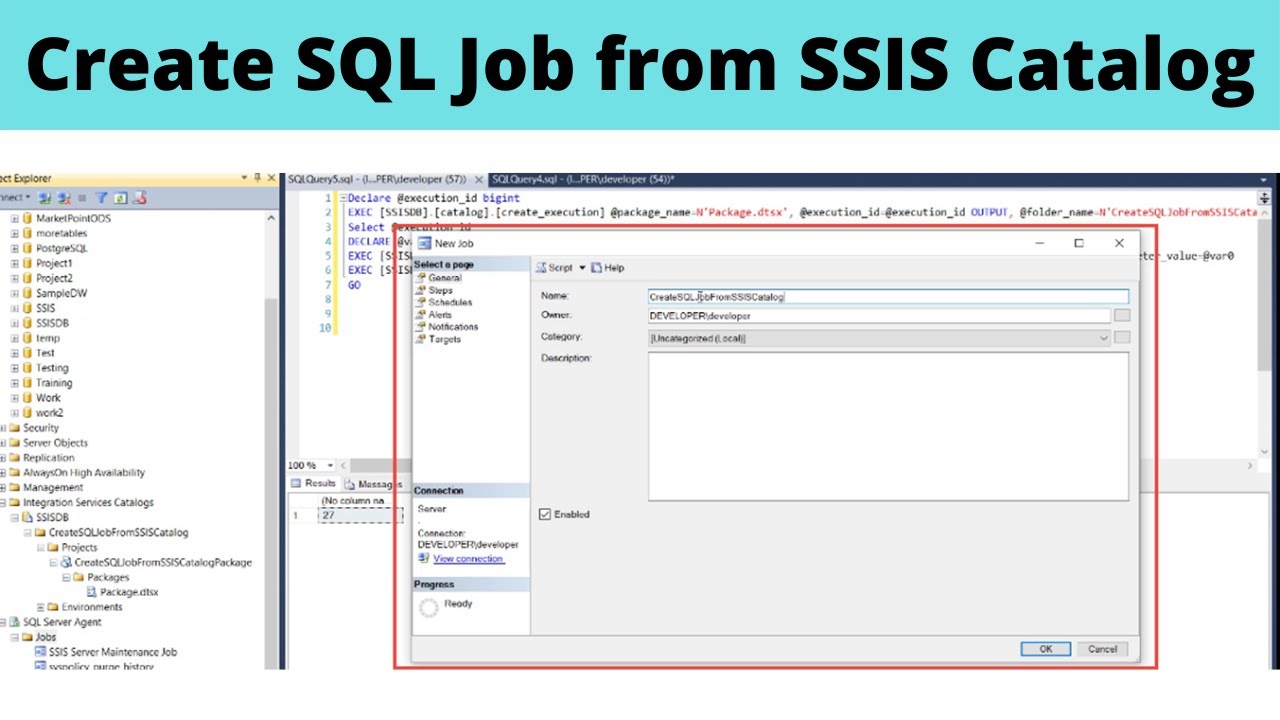Click the OK button
This screenshot has height=720, width=1280.
coord(1045,649)
